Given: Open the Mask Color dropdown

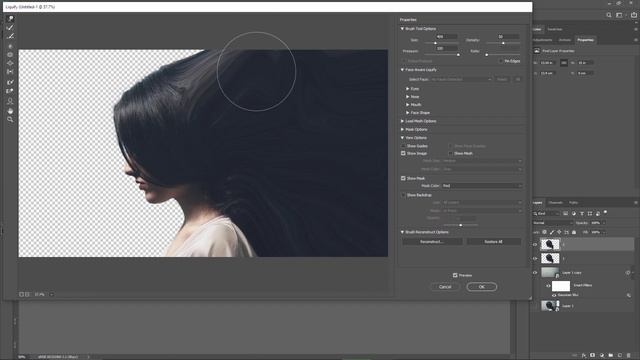Looking at the screenshot, I should [482, 186].
